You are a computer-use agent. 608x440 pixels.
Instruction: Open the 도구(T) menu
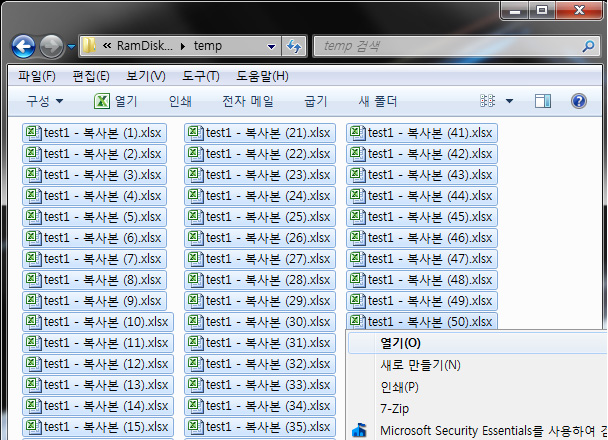pos(200,76)
